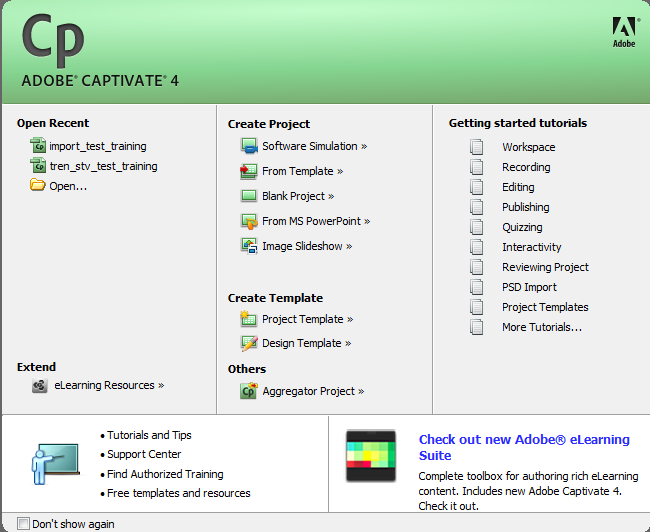Start a Software Simulation project

tap(314, 146)
